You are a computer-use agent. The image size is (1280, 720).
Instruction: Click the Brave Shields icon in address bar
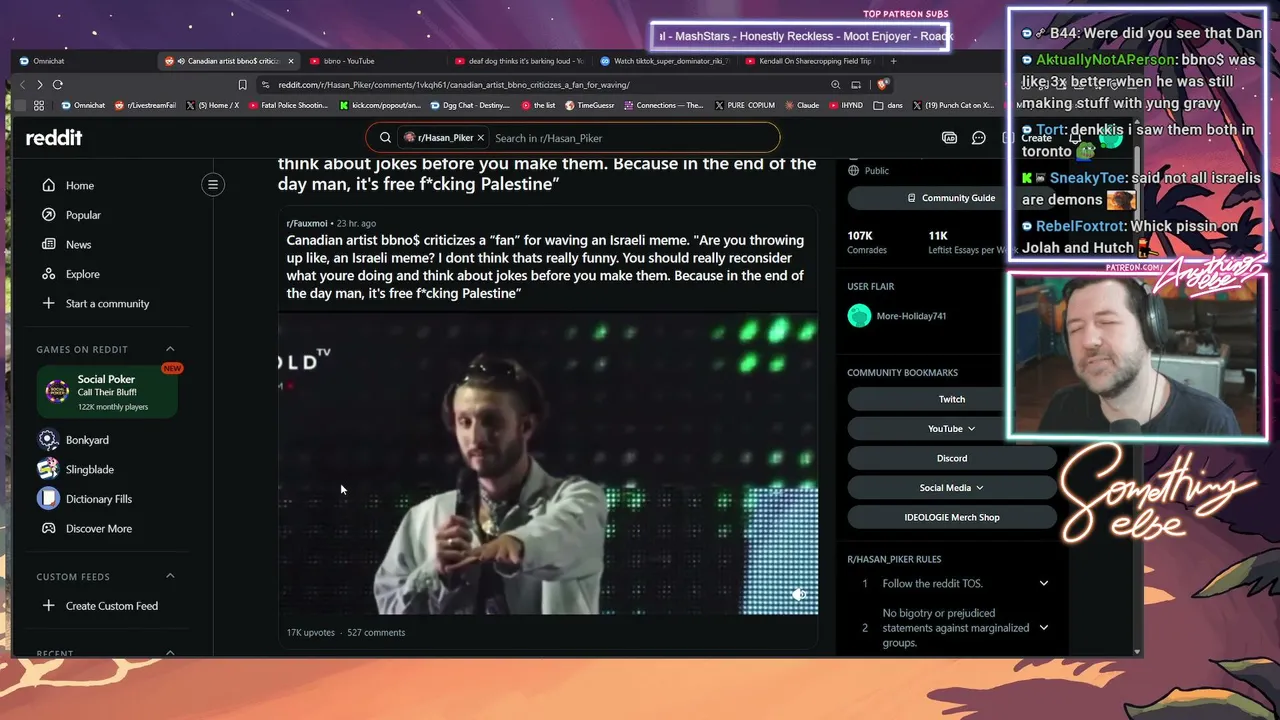[x=882, y=85]
